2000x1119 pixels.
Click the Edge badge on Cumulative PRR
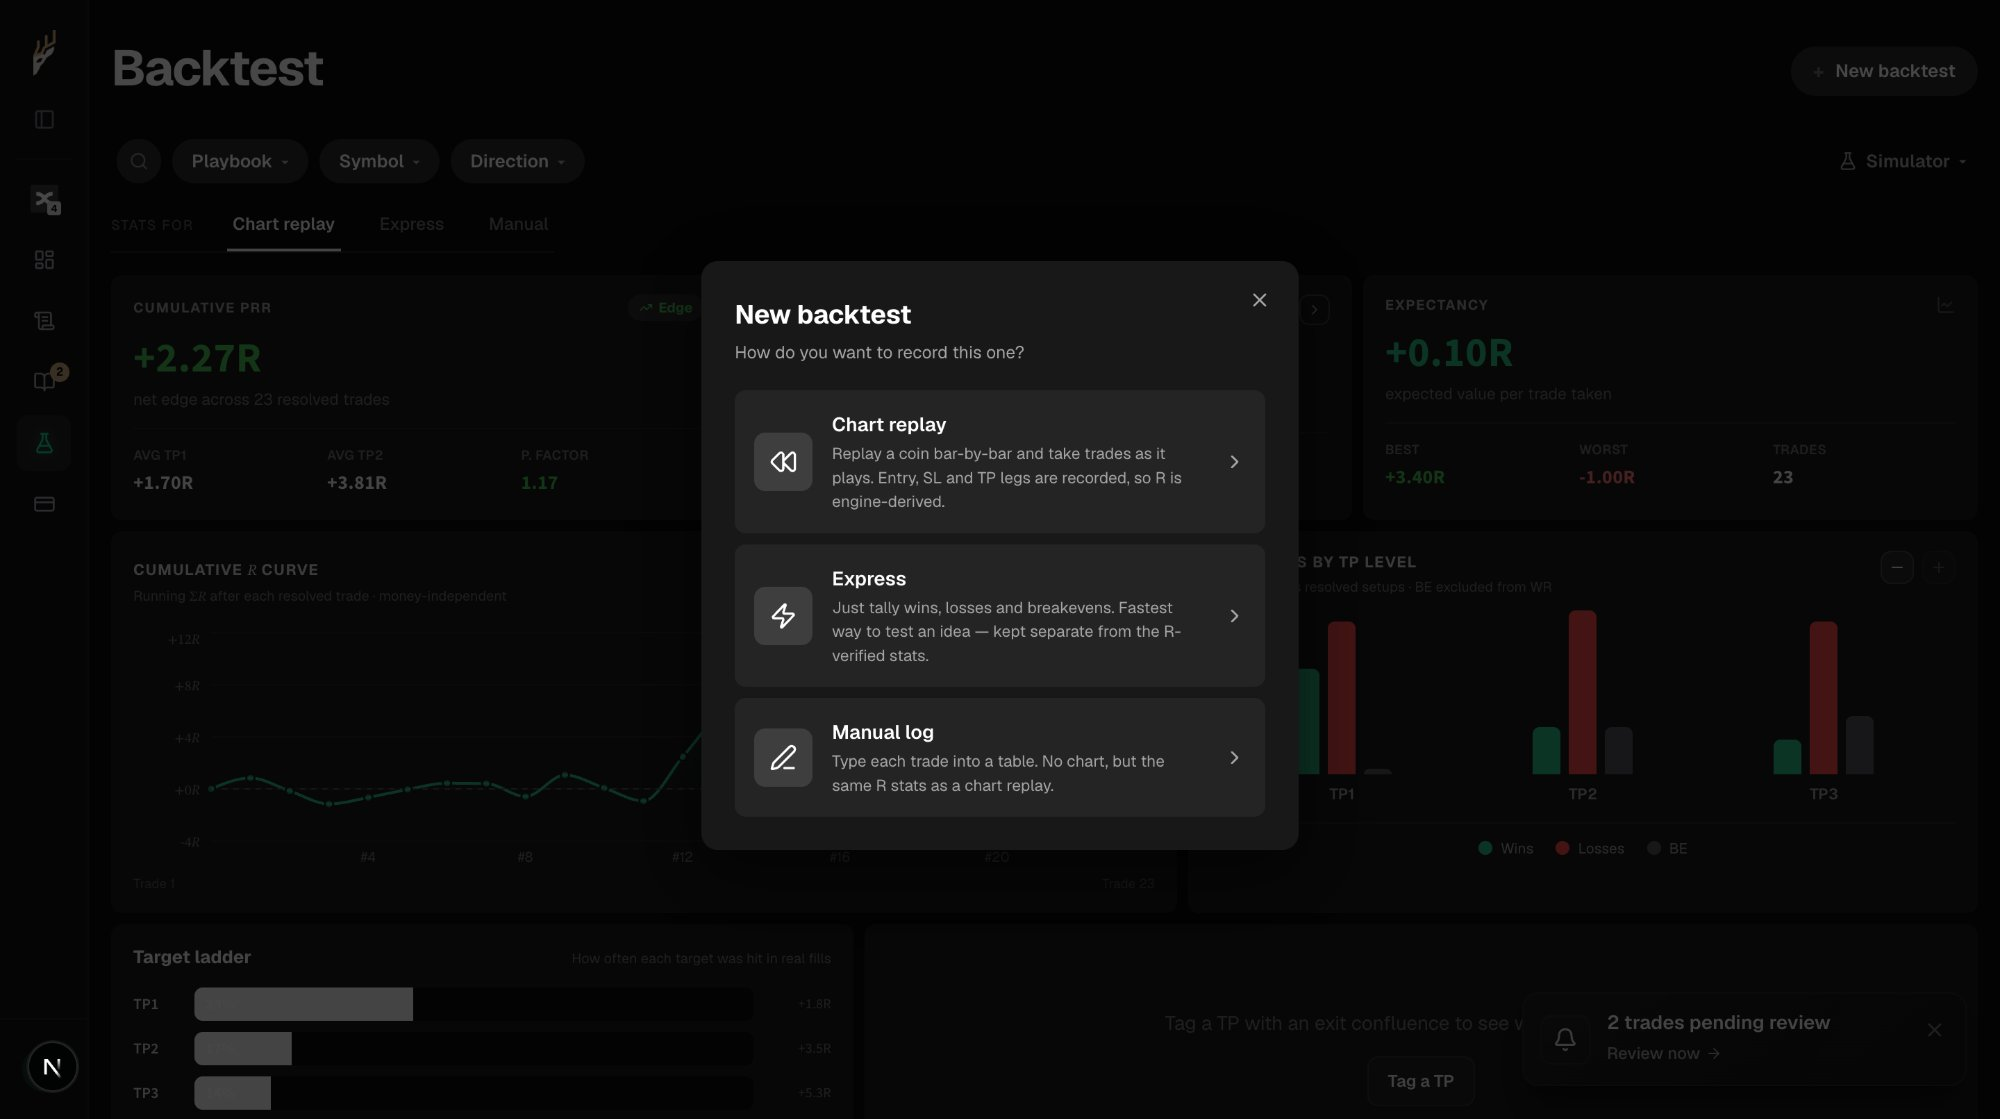click(x=666, y=308)
